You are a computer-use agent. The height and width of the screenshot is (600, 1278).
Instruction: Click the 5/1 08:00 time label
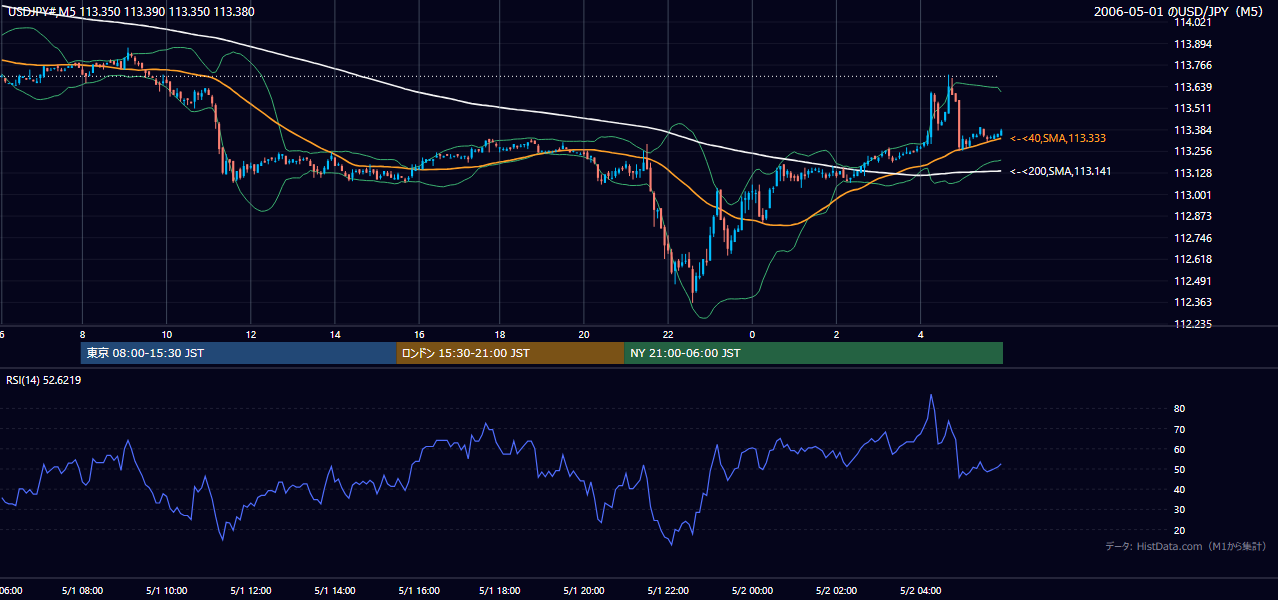(83, 591)
